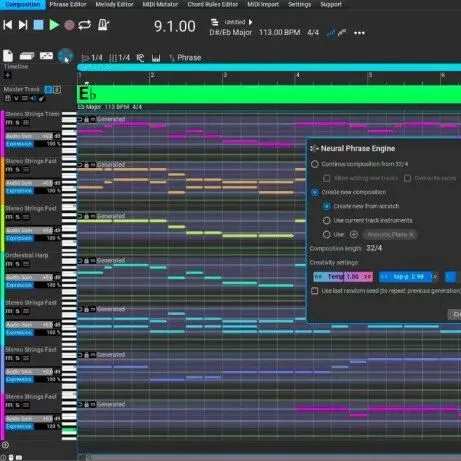The height and width of the screenshot is (461, 461).
Task: Open the MIDI Import tab
Action: point(263,4)
